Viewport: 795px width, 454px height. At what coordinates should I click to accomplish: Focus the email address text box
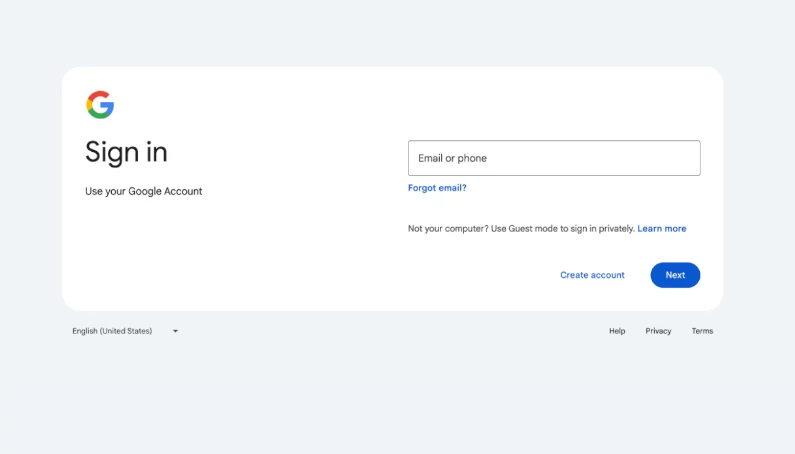tap(554, 158)
